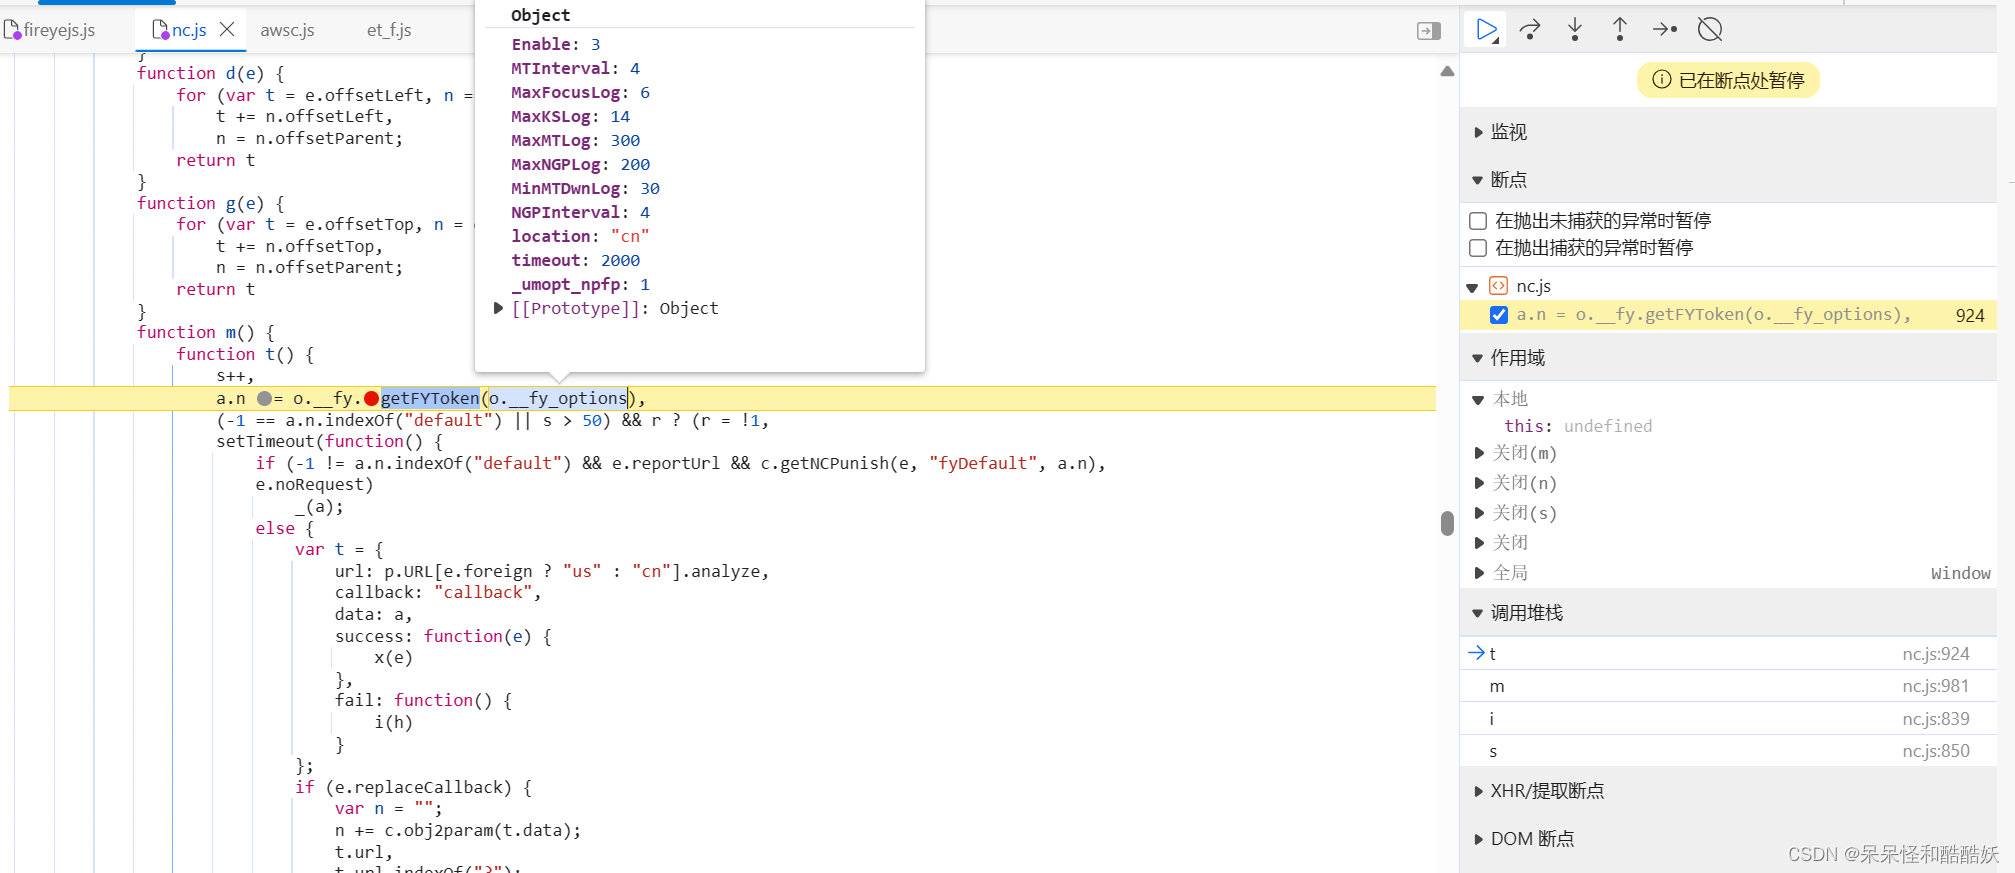
Task: Click the red breakpoint marker before getFYToken
Action: (x=371, y=398)
